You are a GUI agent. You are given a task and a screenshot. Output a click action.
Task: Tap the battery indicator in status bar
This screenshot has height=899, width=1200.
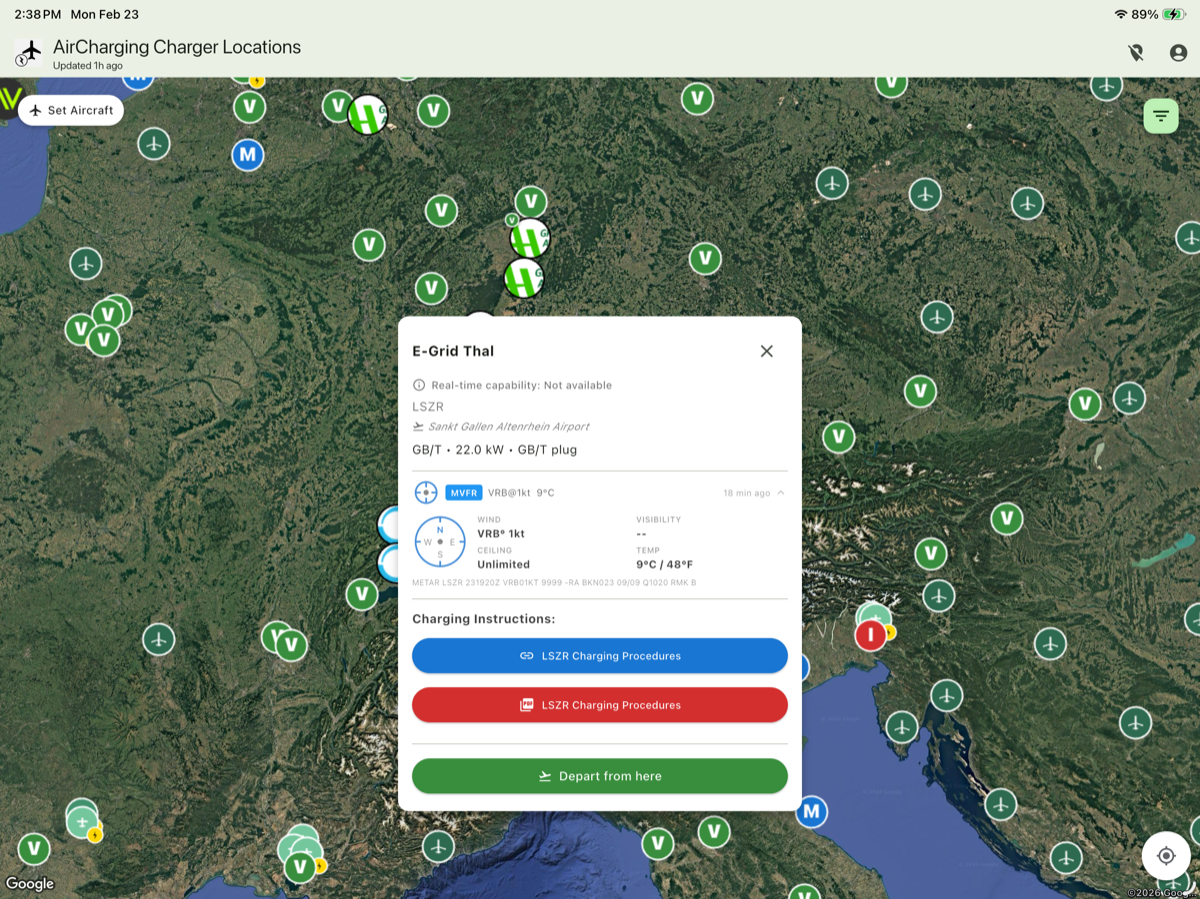point(1173,15)
